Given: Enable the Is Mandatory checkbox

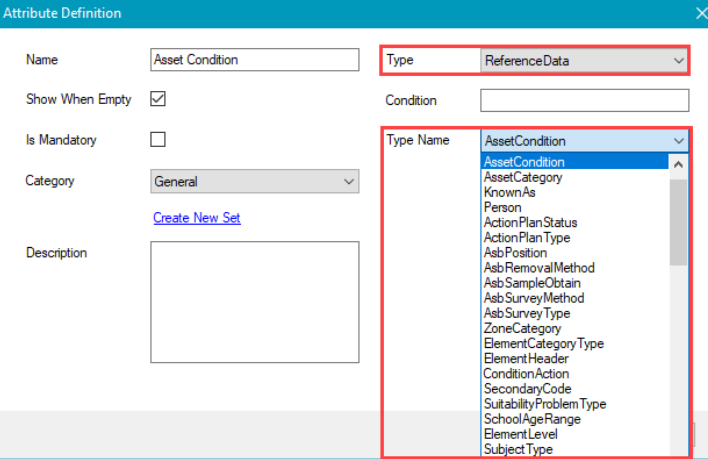Looking at the screenshot, I should [158, 140].
